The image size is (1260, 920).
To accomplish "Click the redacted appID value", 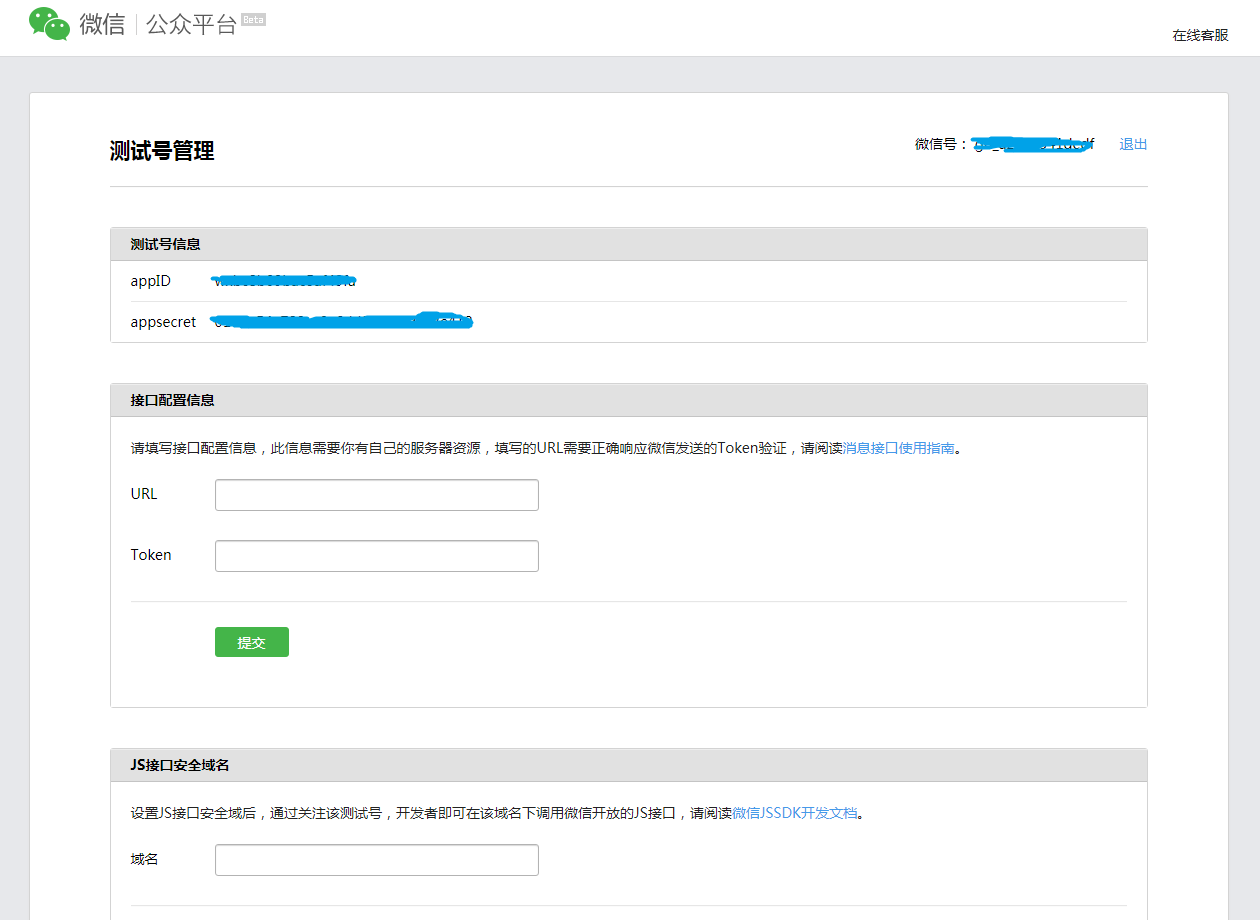I will click(285, 281).
